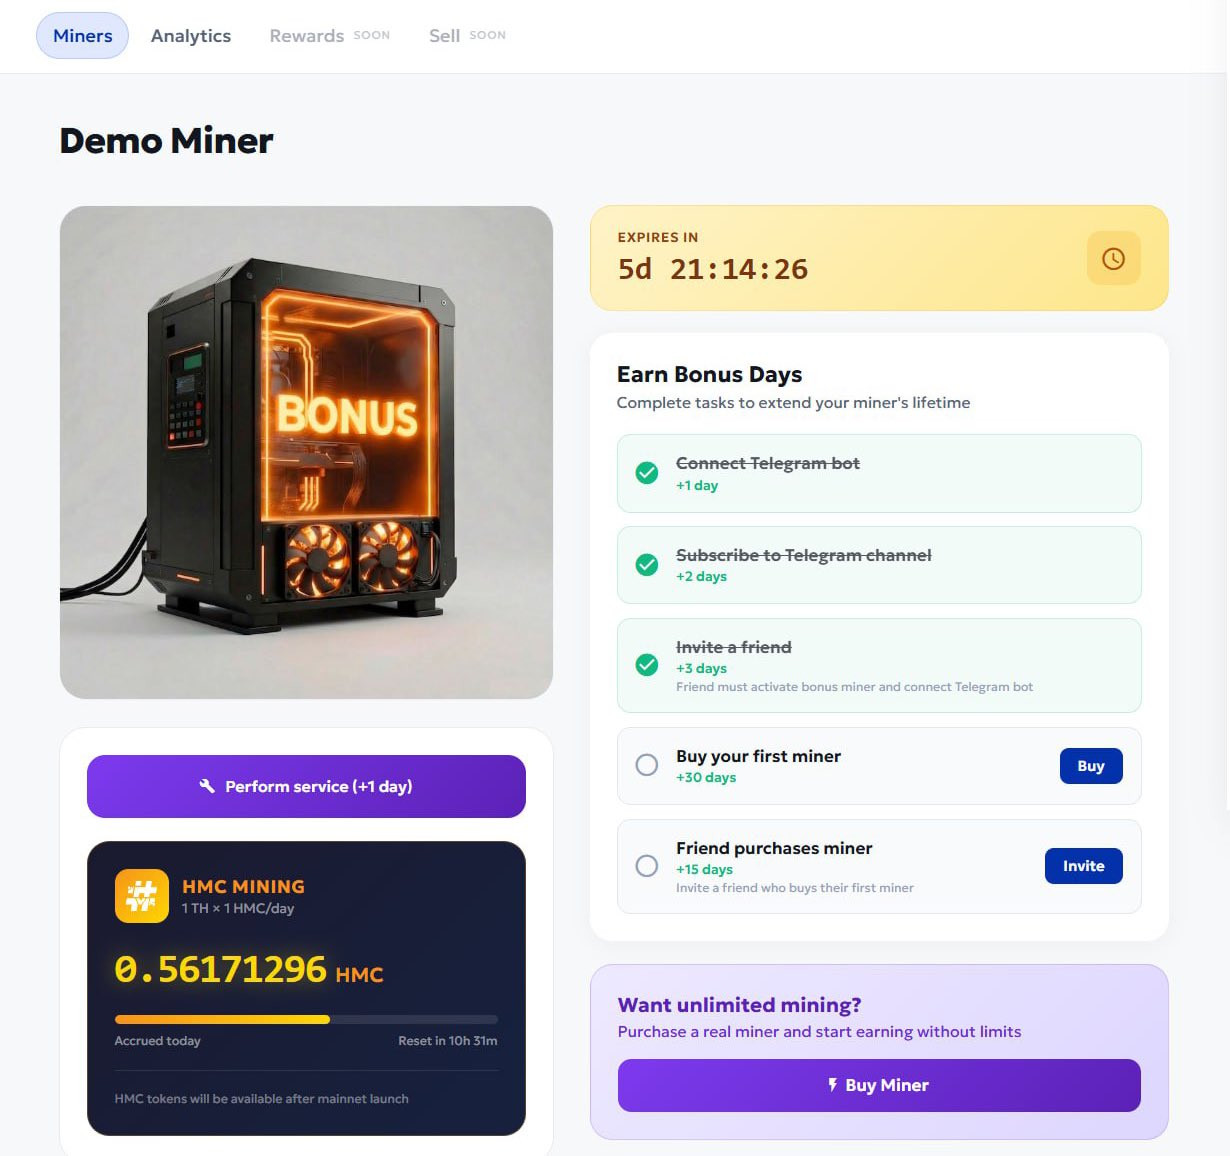The height and width of the screenshot is (1156, 1230).
Task: Open the Miners tab
Action: (83, 36)
